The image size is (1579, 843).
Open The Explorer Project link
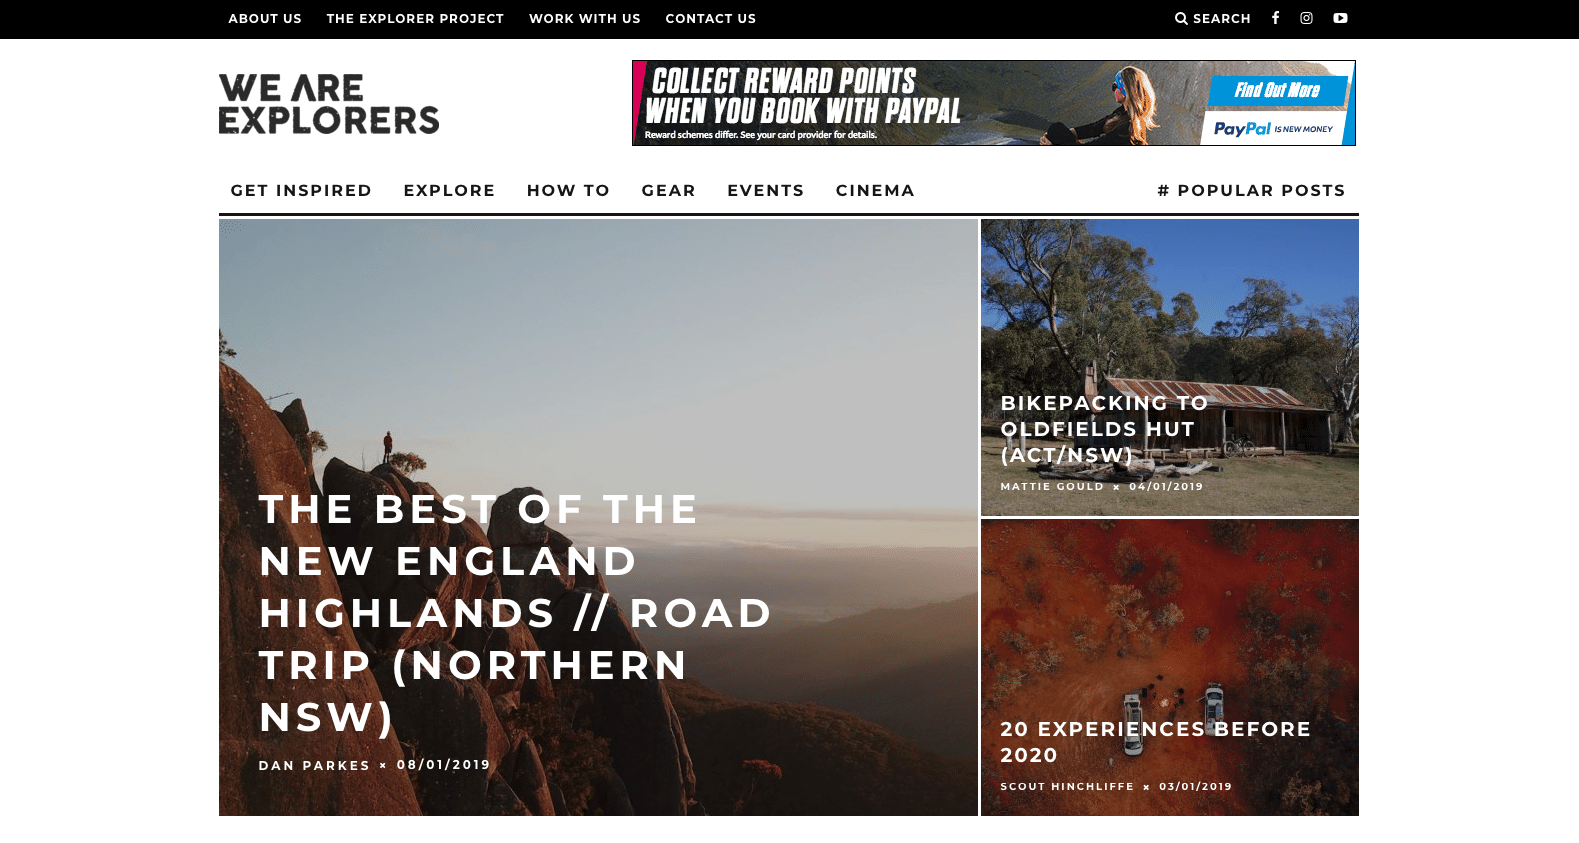(x=415, y=19)
